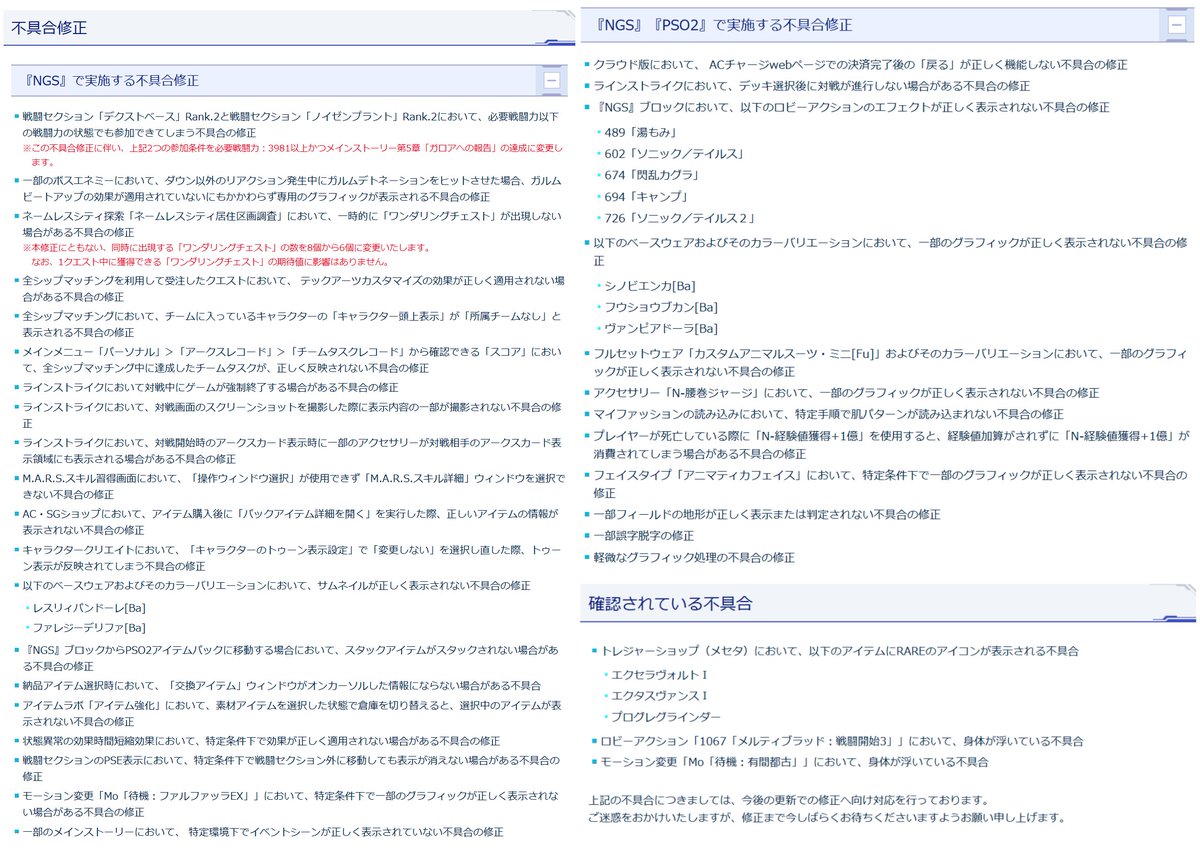Click the line about ネームレスシティ居住区画調査

tap(290, 223)
